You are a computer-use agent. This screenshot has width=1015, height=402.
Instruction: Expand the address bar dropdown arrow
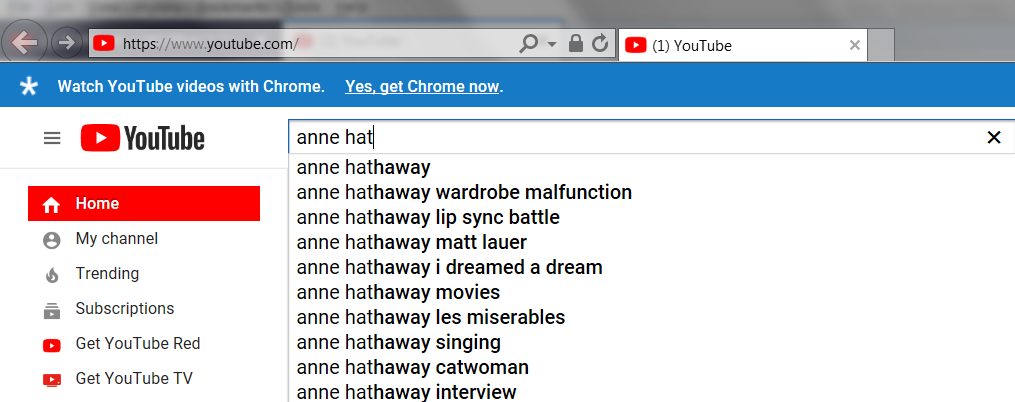tap(552, 45)
